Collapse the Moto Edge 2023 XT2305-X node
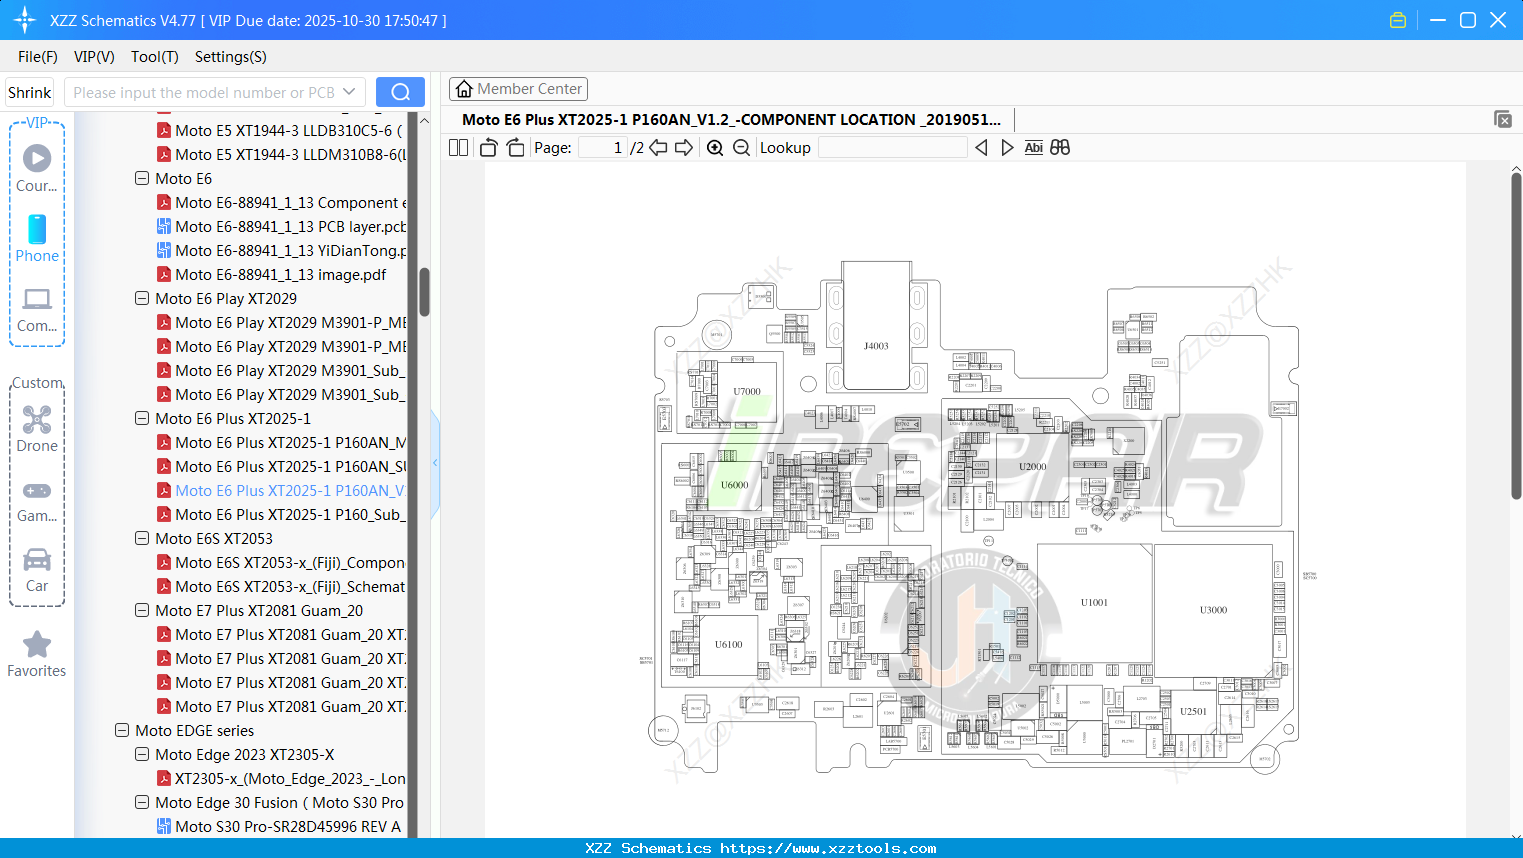Image resolution: width=1523 pixels, height=858 pixels. [142, 755]
